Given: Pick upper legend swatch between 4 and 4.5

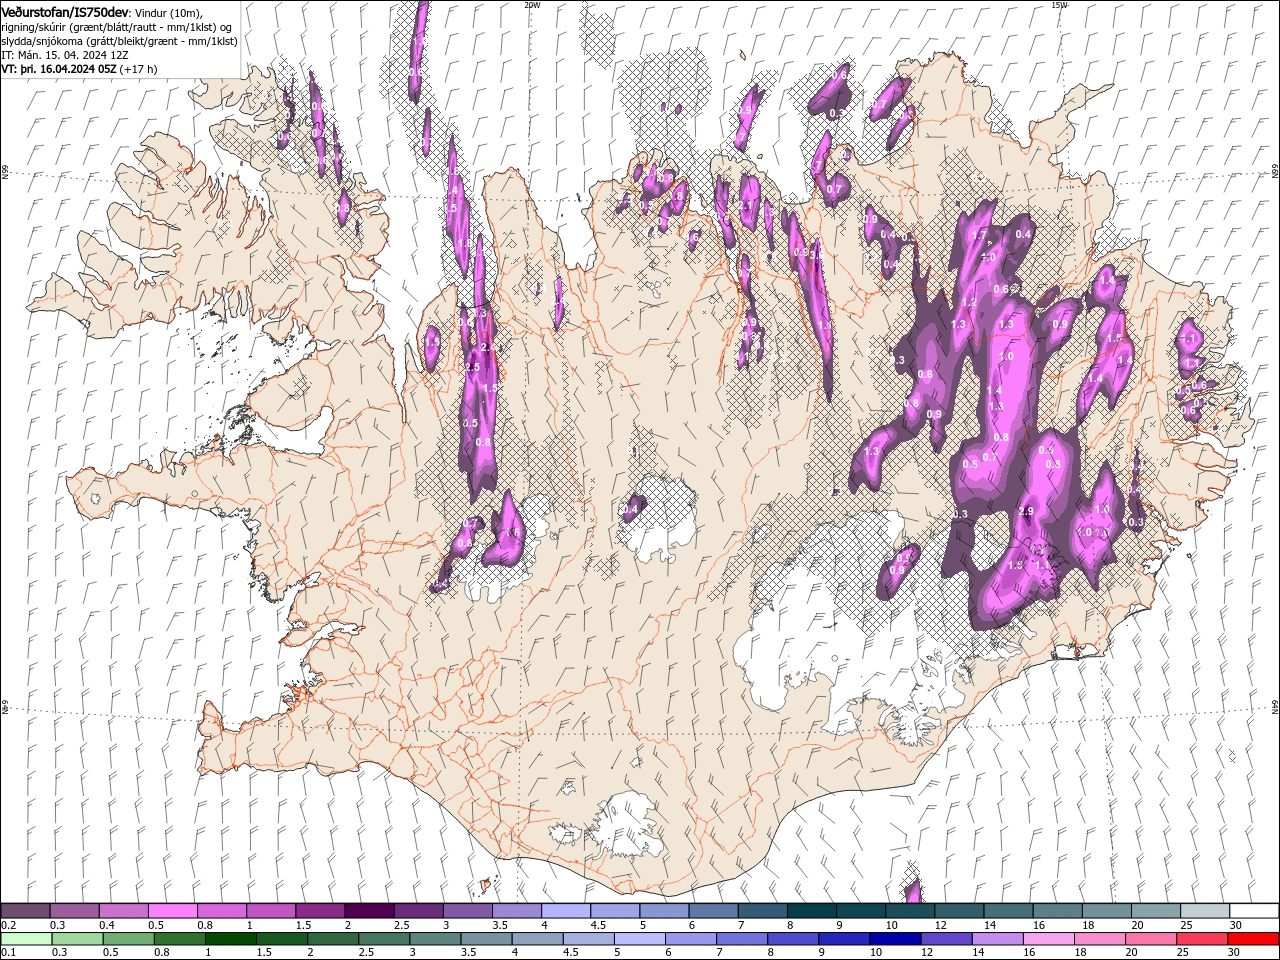Looking at the screenshot, I should pos(566,911).
